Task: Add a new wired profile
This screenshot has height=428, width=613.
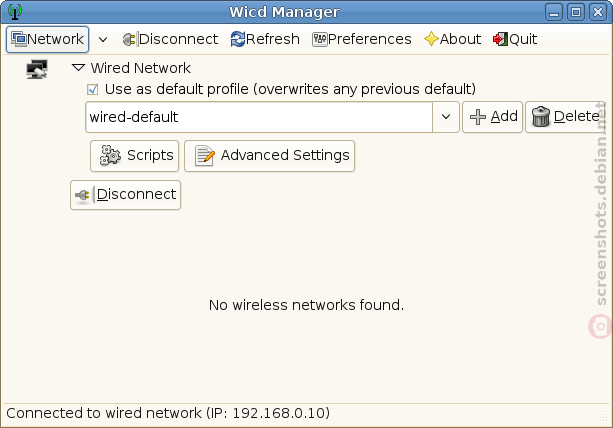Action: pos(493,117)
